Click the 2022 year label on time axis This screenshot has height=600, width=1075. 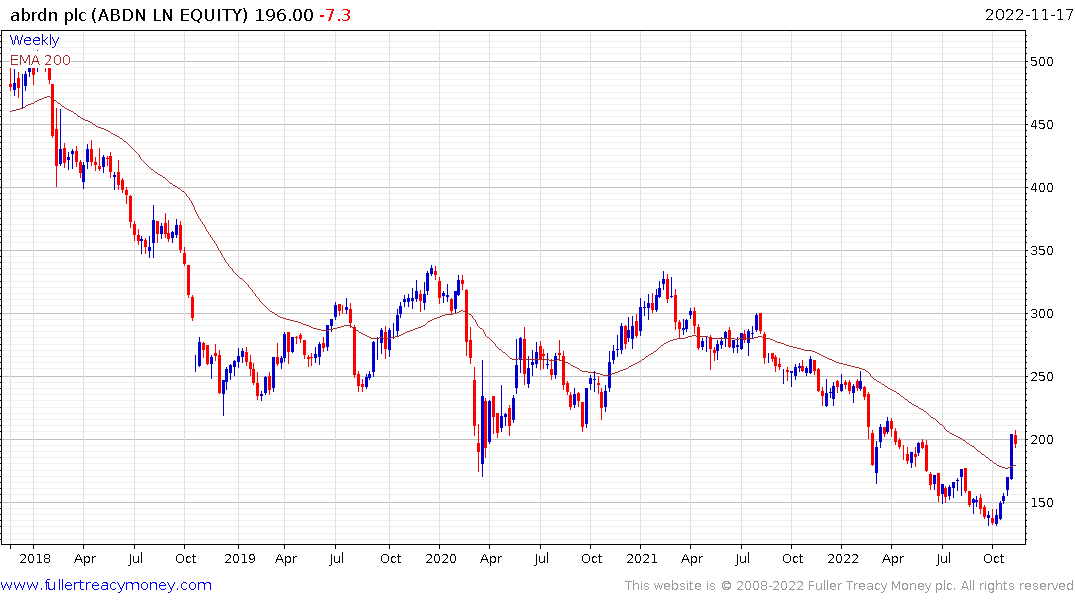pos(843,558)
